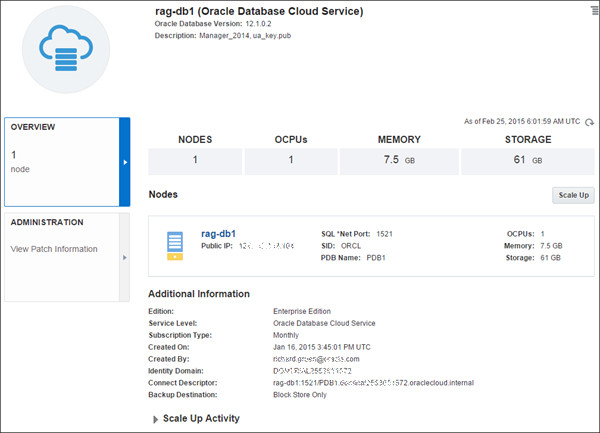
Task: Open the rag-db1 node link
Action: [x=218, y=234]
